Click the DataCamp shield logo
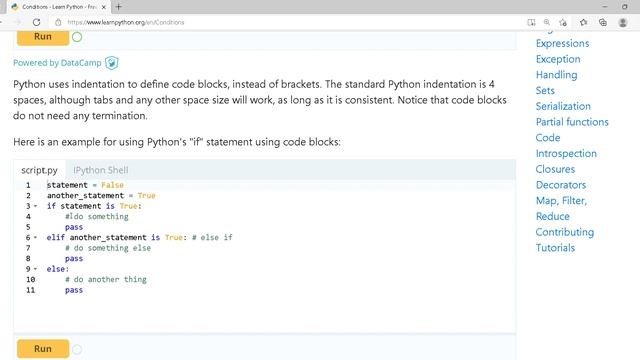 click(x=111, y=63)
